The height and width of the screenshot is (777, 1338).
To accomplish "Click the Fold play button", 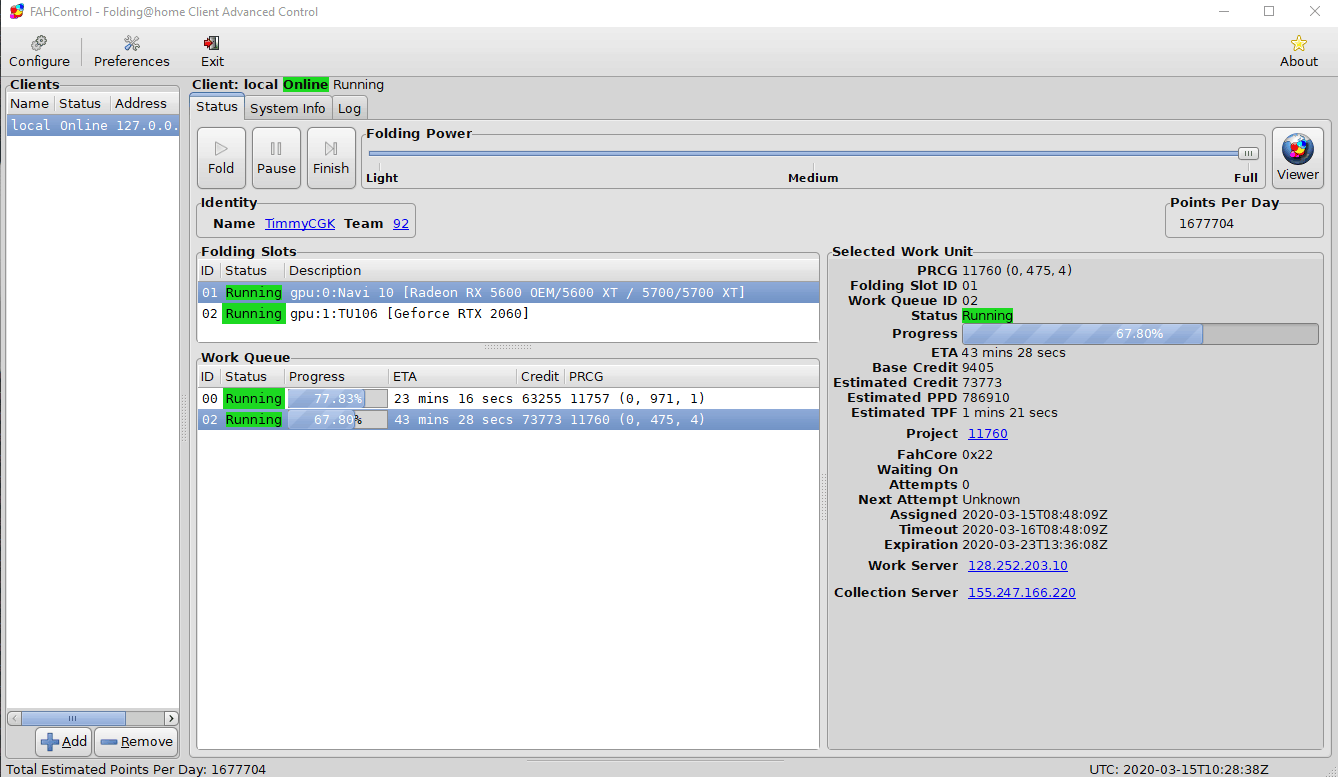I will click(221, 158).
